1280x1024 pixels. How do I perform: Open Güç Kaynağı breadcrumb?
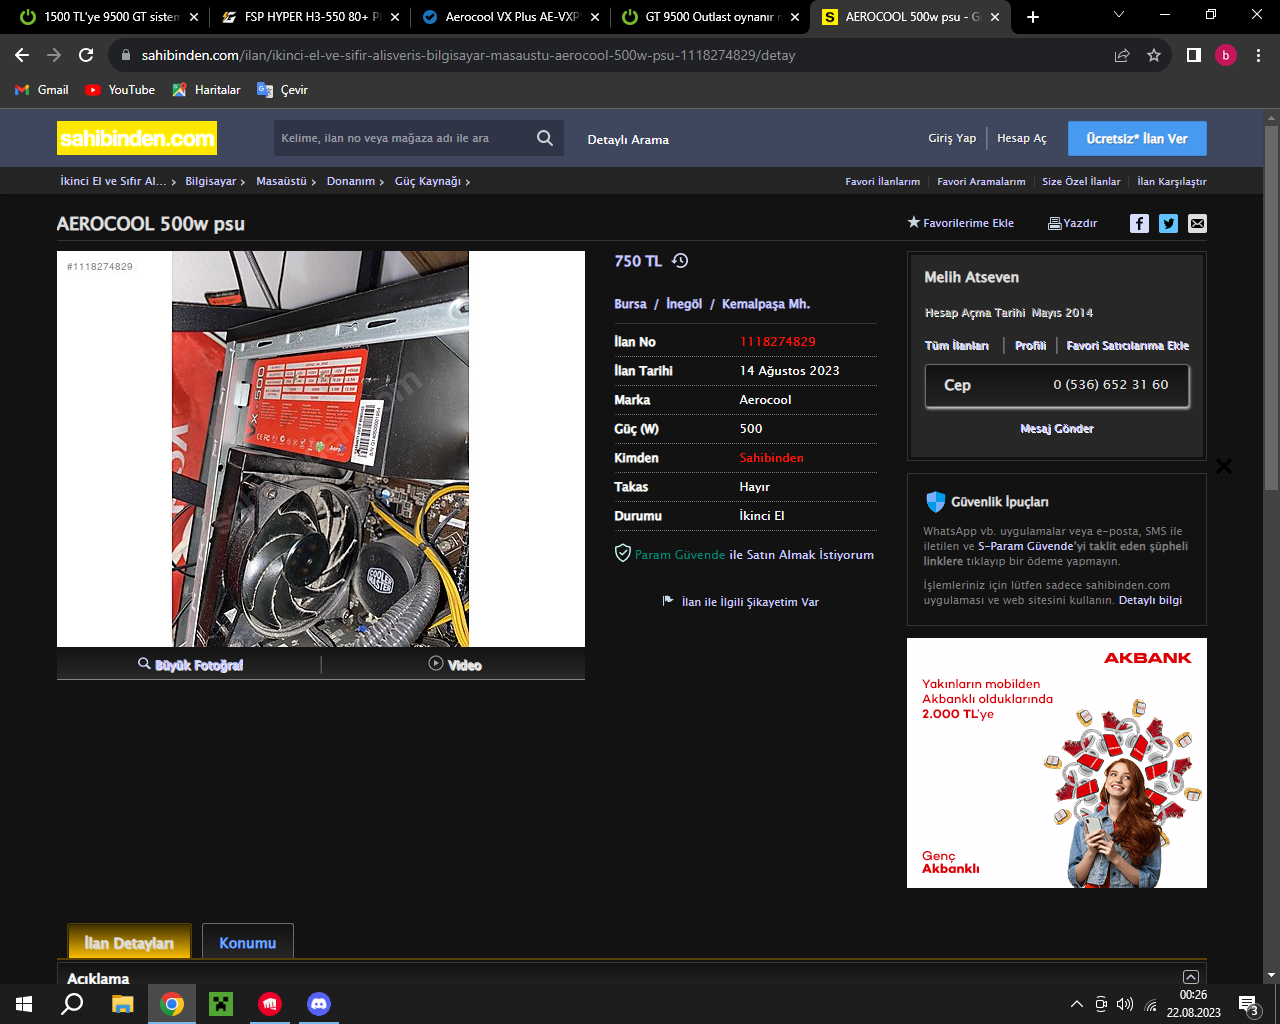coord(428,181)
